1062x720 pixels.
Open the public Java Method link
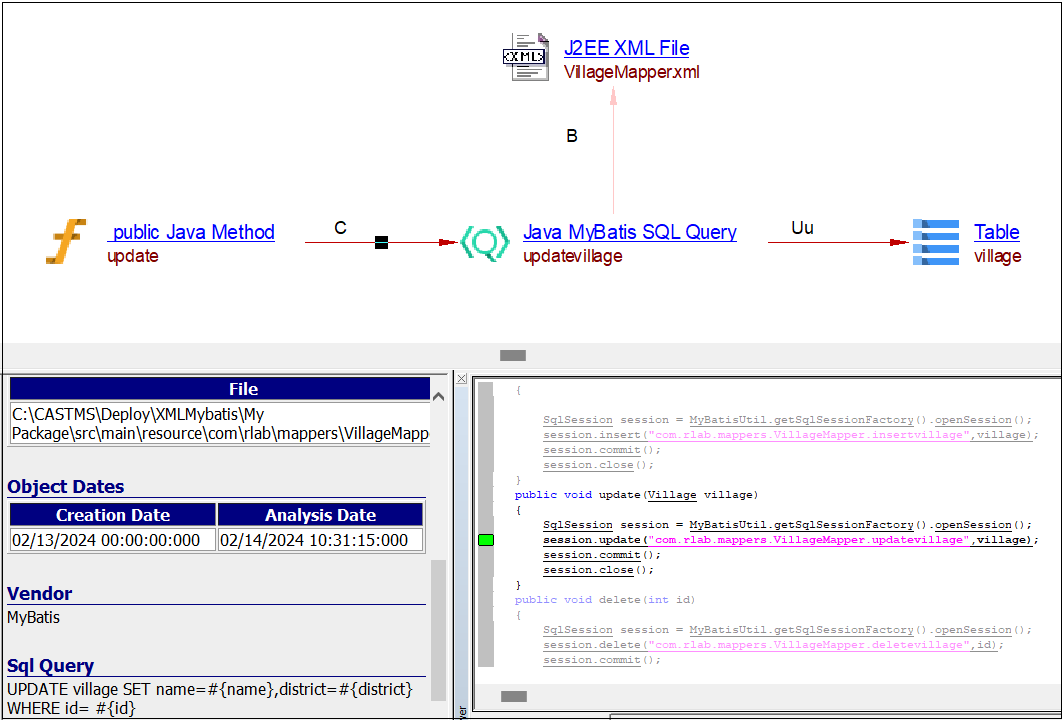point(191,232)
